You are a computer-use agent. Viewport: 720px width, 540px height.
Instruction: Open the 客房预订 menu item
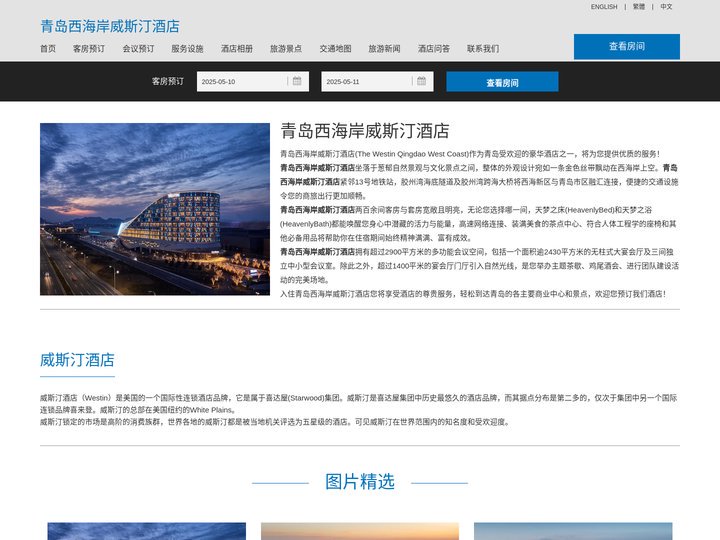(89, 49)
